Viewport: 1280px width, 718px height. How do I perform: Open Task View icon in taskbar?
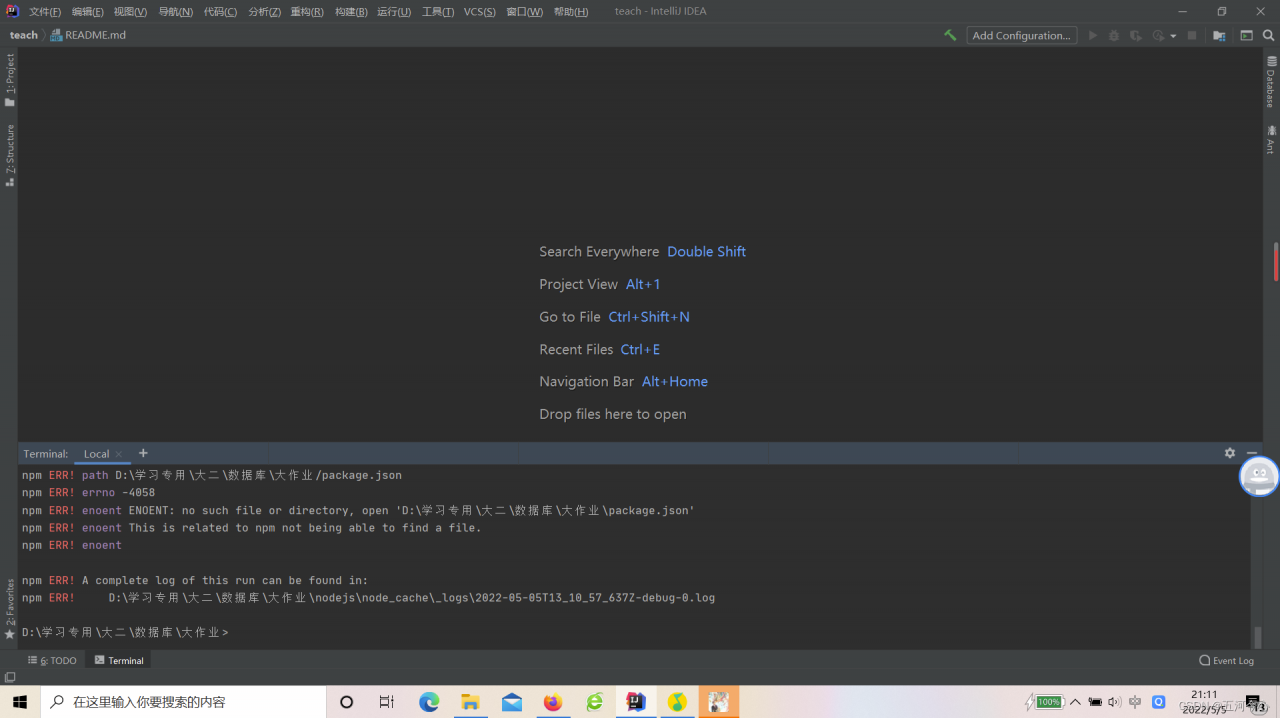(387, 702)
